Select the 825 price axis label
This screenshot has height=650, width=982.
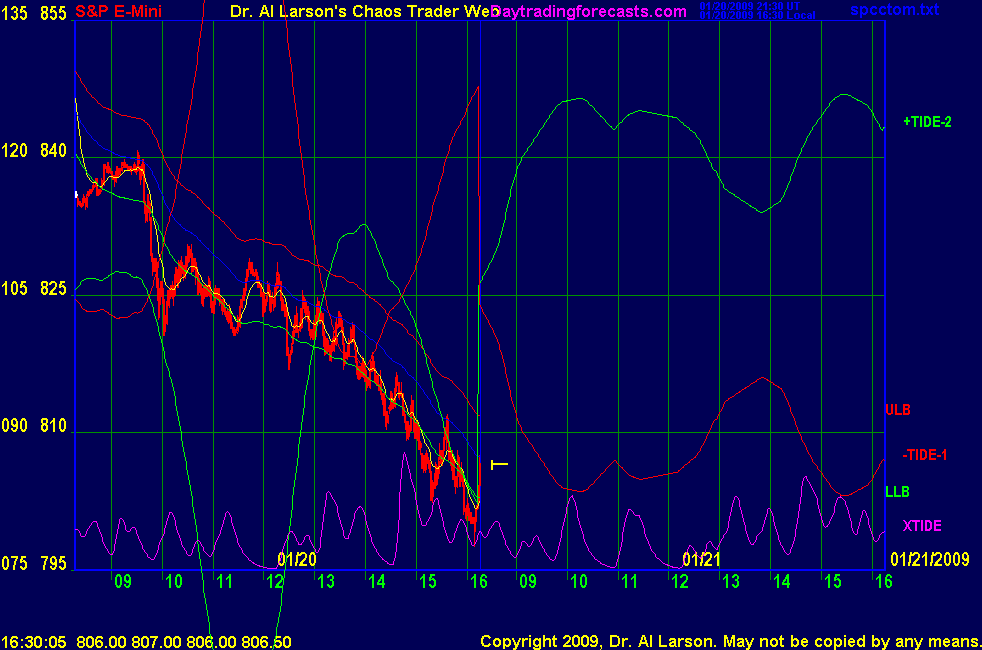point(53,289)
